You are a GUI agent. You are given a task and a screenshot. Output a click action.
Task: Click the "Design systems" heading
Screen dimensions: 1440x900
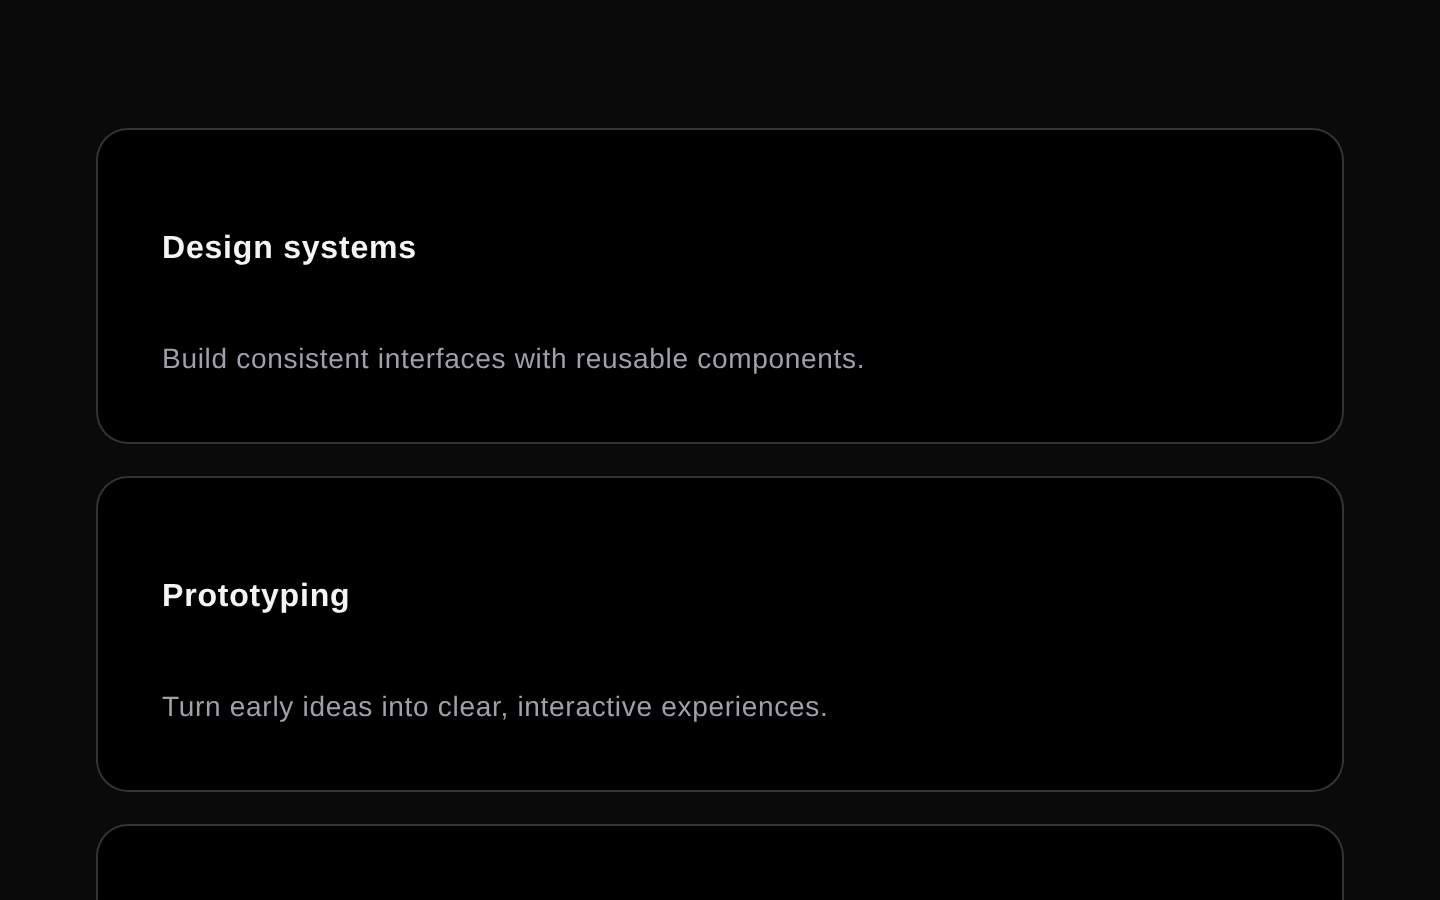pos(289,247)
